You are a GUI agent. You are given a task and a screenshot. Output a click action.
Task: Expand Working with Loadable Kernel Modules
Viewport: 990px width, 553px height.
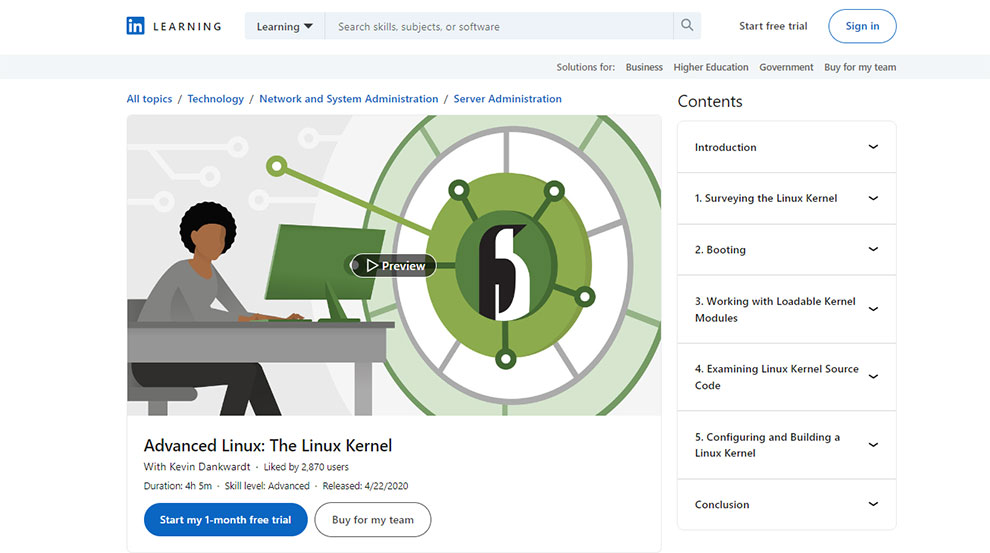pyautogui.click(x=786, y=309)
